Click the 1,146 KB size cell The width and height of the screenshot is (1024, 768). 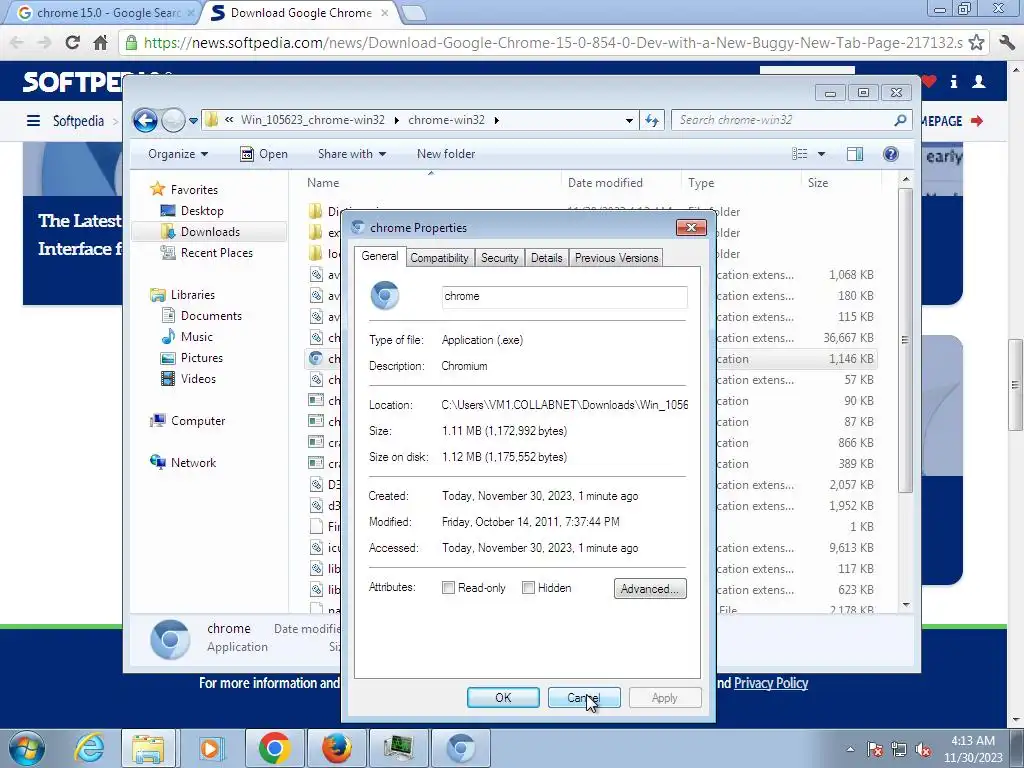[x=851, y=359]
